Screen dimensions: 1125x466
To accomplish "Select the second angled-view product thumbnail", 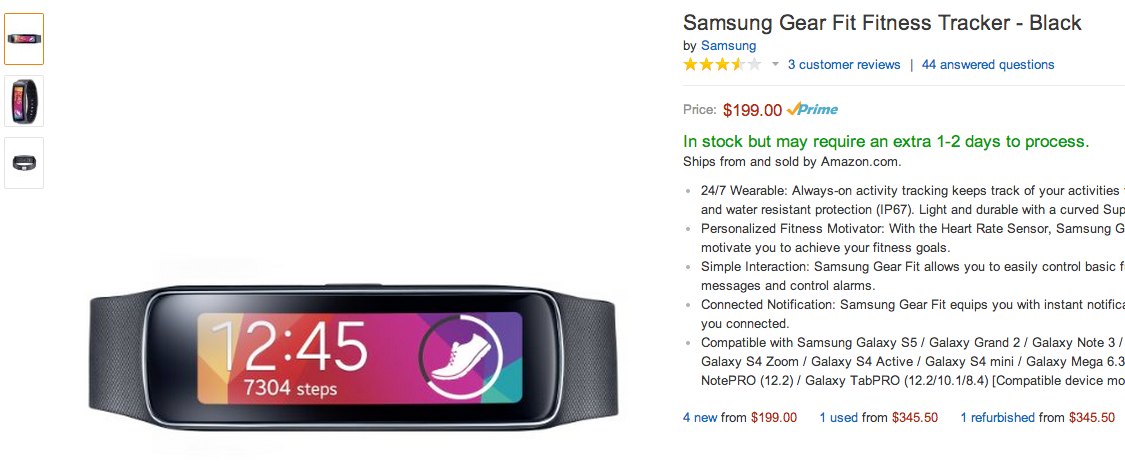I will pos(24,101).
